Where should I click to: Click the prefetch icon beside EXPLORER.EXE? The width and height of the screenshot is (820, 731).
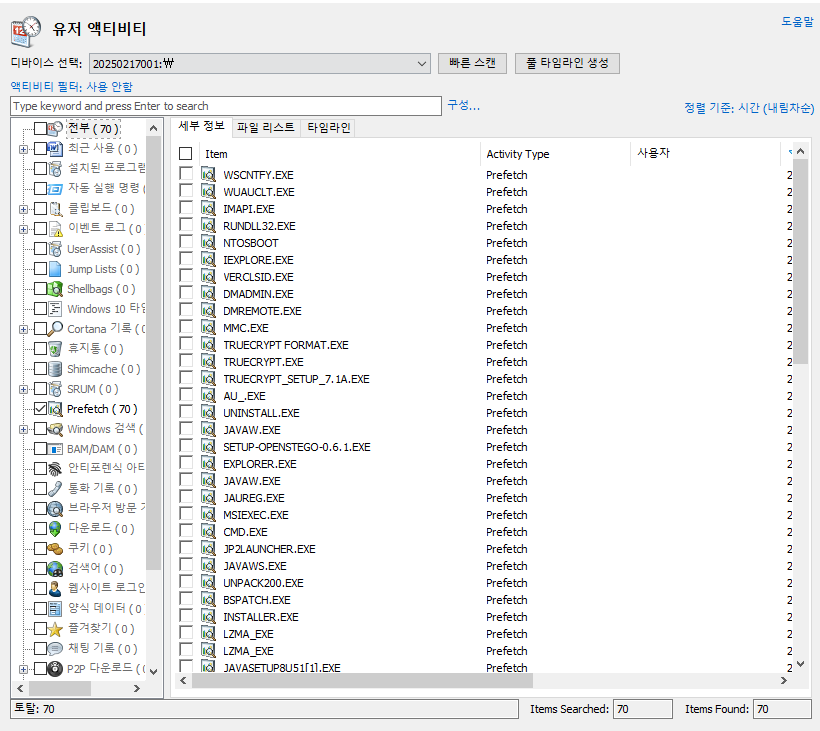point(208,464)
